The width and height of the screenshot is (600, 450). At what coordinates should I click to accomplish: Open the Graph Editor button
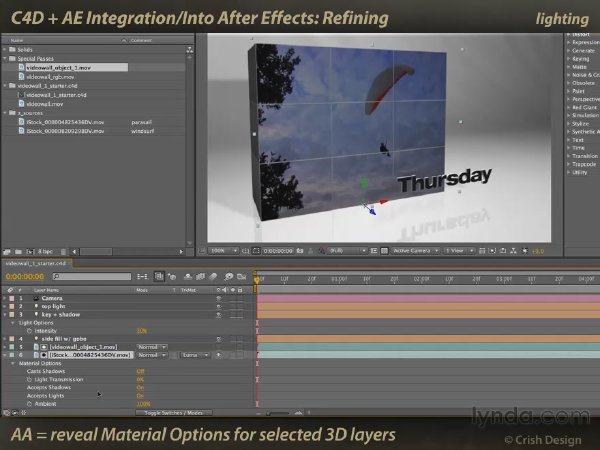pyautogui.click(x=241, y=276)
